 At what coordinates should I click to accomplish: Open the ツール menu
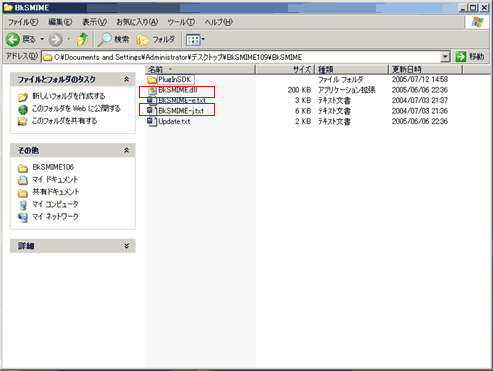[181, 22]
